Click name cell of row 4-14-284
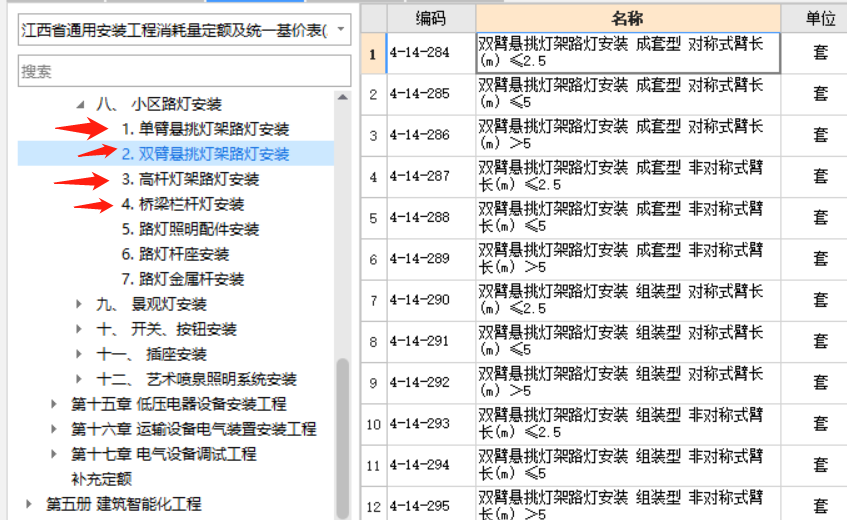 point(628,53)
